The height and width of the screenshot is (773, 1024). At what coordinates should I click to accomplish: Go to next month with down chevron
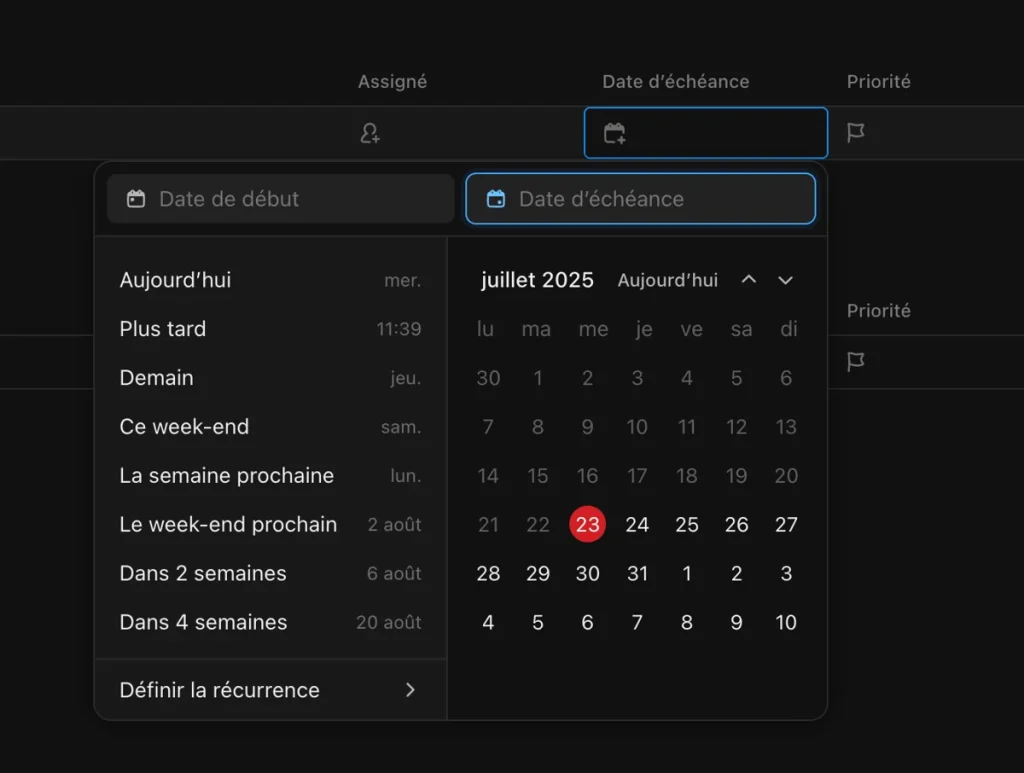(786, 280)
